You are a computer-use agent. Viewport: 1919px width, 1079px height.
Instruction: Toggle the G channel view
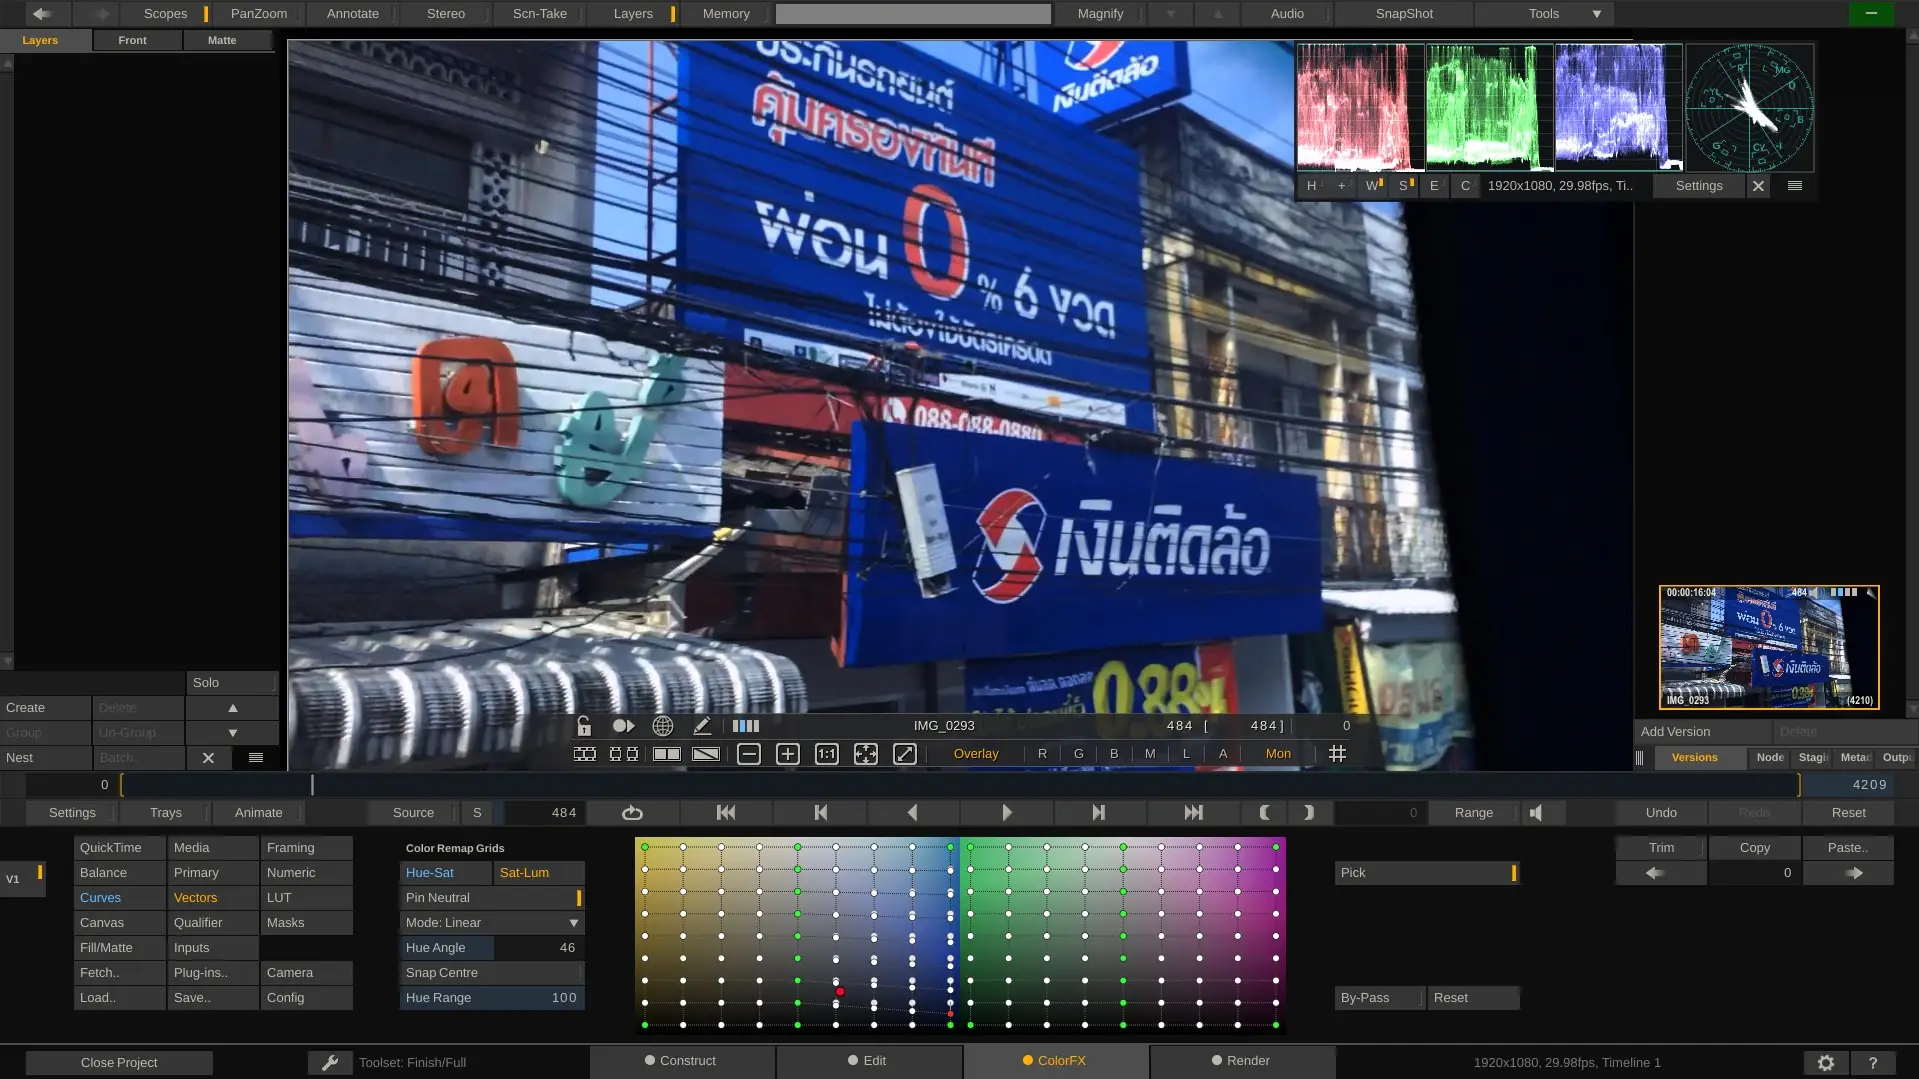tap(1079, 754)
